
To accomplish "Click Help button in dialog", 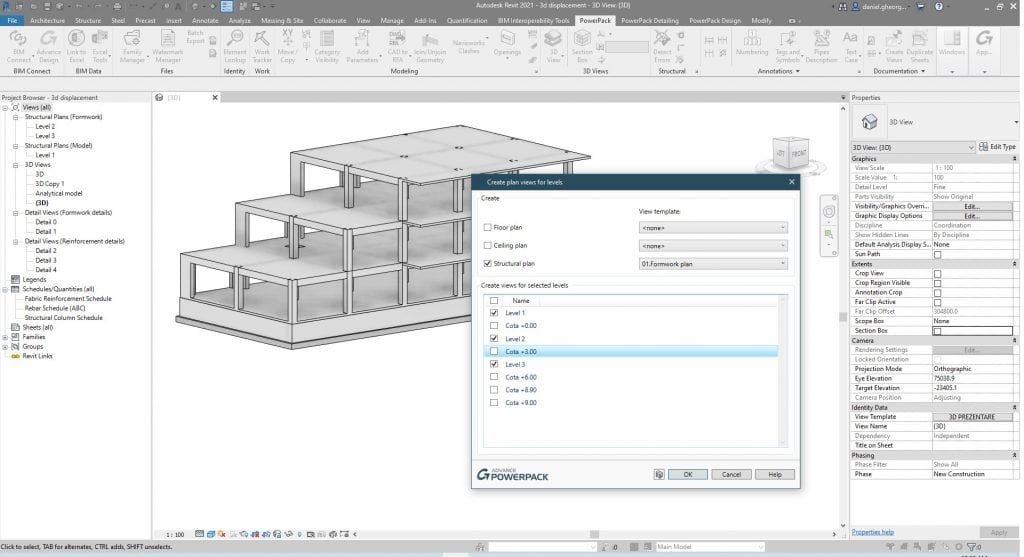I will [x=775, y=475].
